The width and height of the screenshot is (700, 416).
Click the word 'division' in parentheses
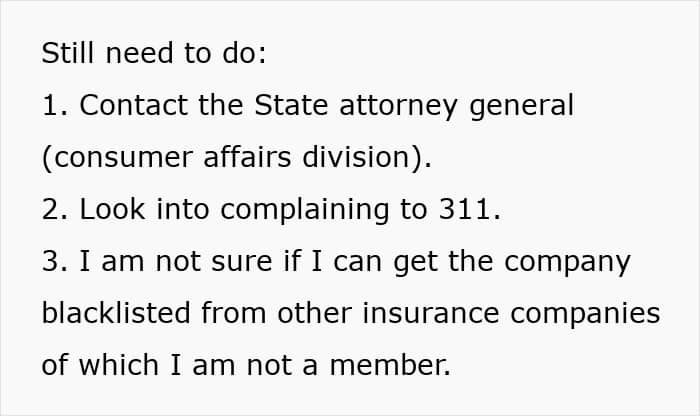tap(370, 158)
